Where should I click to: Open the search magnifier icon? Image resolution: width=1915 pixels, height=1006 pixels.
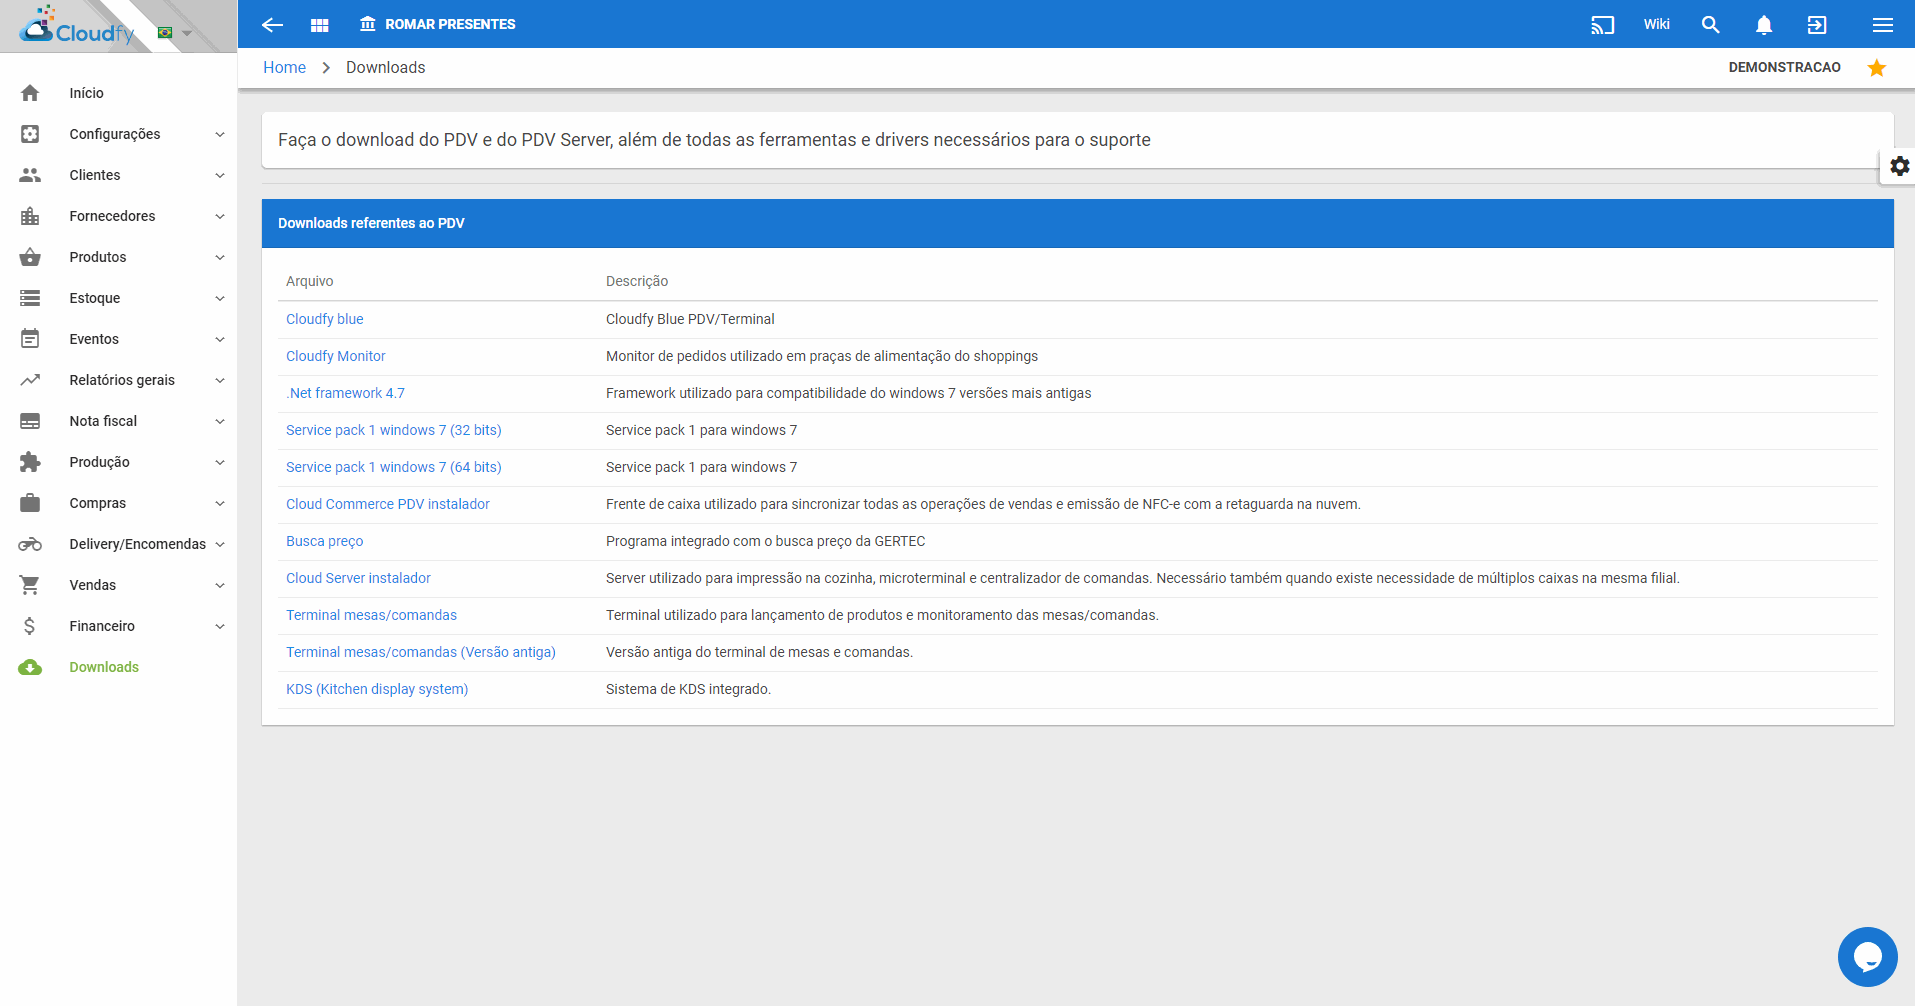click(1711, 25)
